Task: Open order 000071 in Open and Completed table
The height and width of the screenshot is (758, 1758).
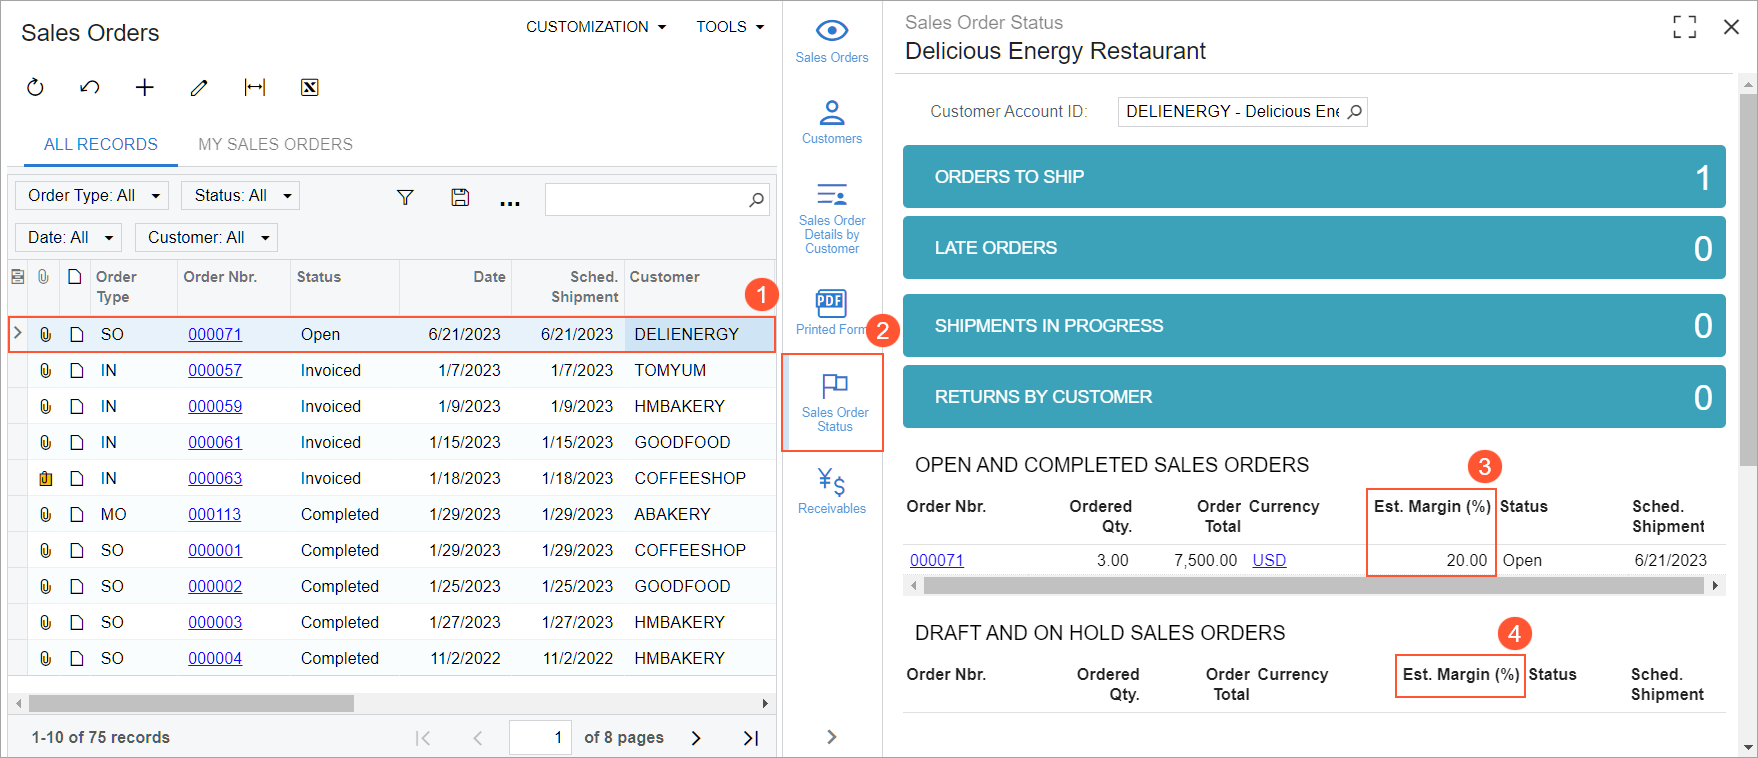Action: pos(937,561)
